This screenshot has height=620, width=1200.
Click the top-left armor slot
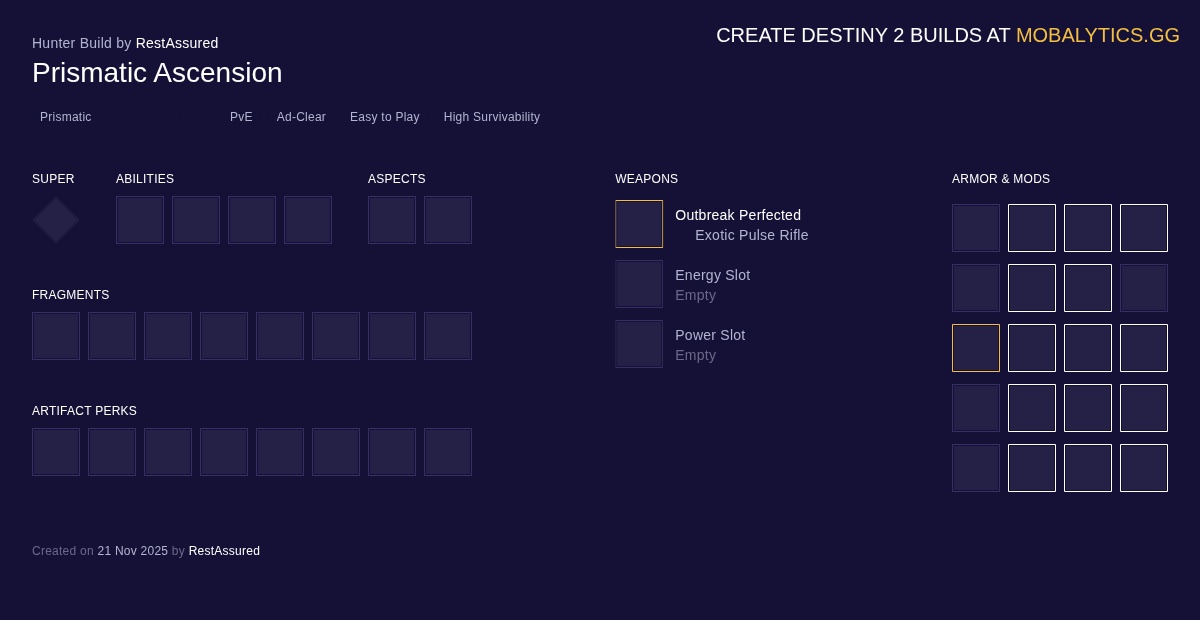[x=976, y=228]
